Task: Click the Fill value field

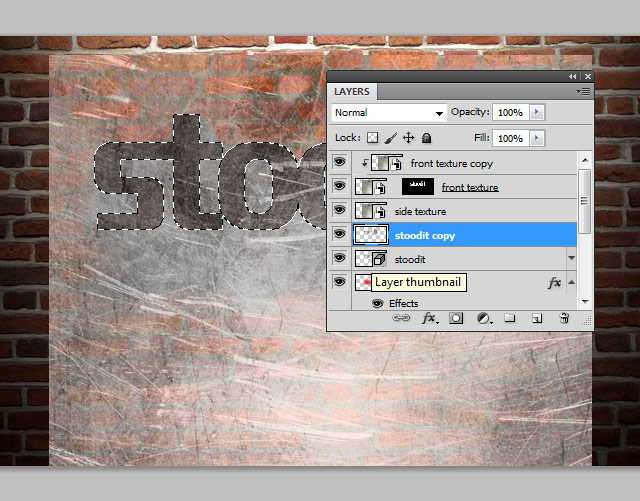Action: tap(511, 138)
